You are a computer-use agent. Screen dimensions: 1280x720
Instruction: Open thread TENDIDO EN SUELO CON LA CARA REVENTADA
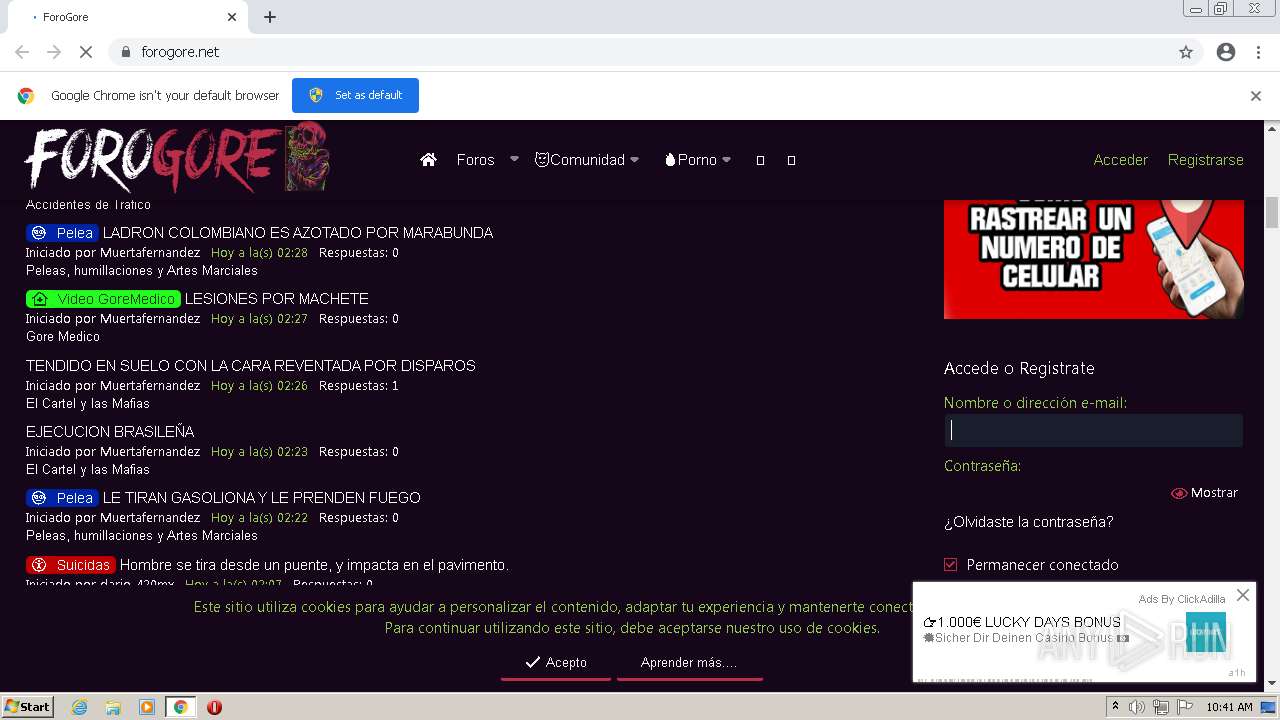coord(250,366)
